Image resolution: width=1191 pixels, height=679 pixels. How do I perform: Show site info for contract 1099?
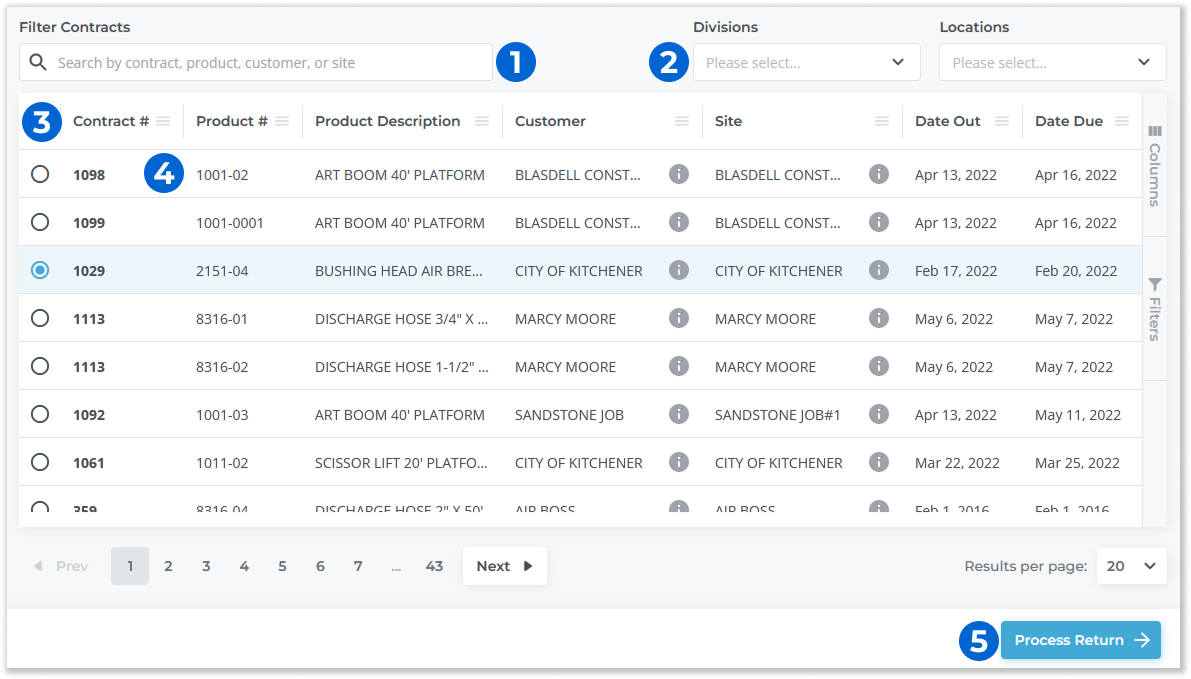point(879,222)
